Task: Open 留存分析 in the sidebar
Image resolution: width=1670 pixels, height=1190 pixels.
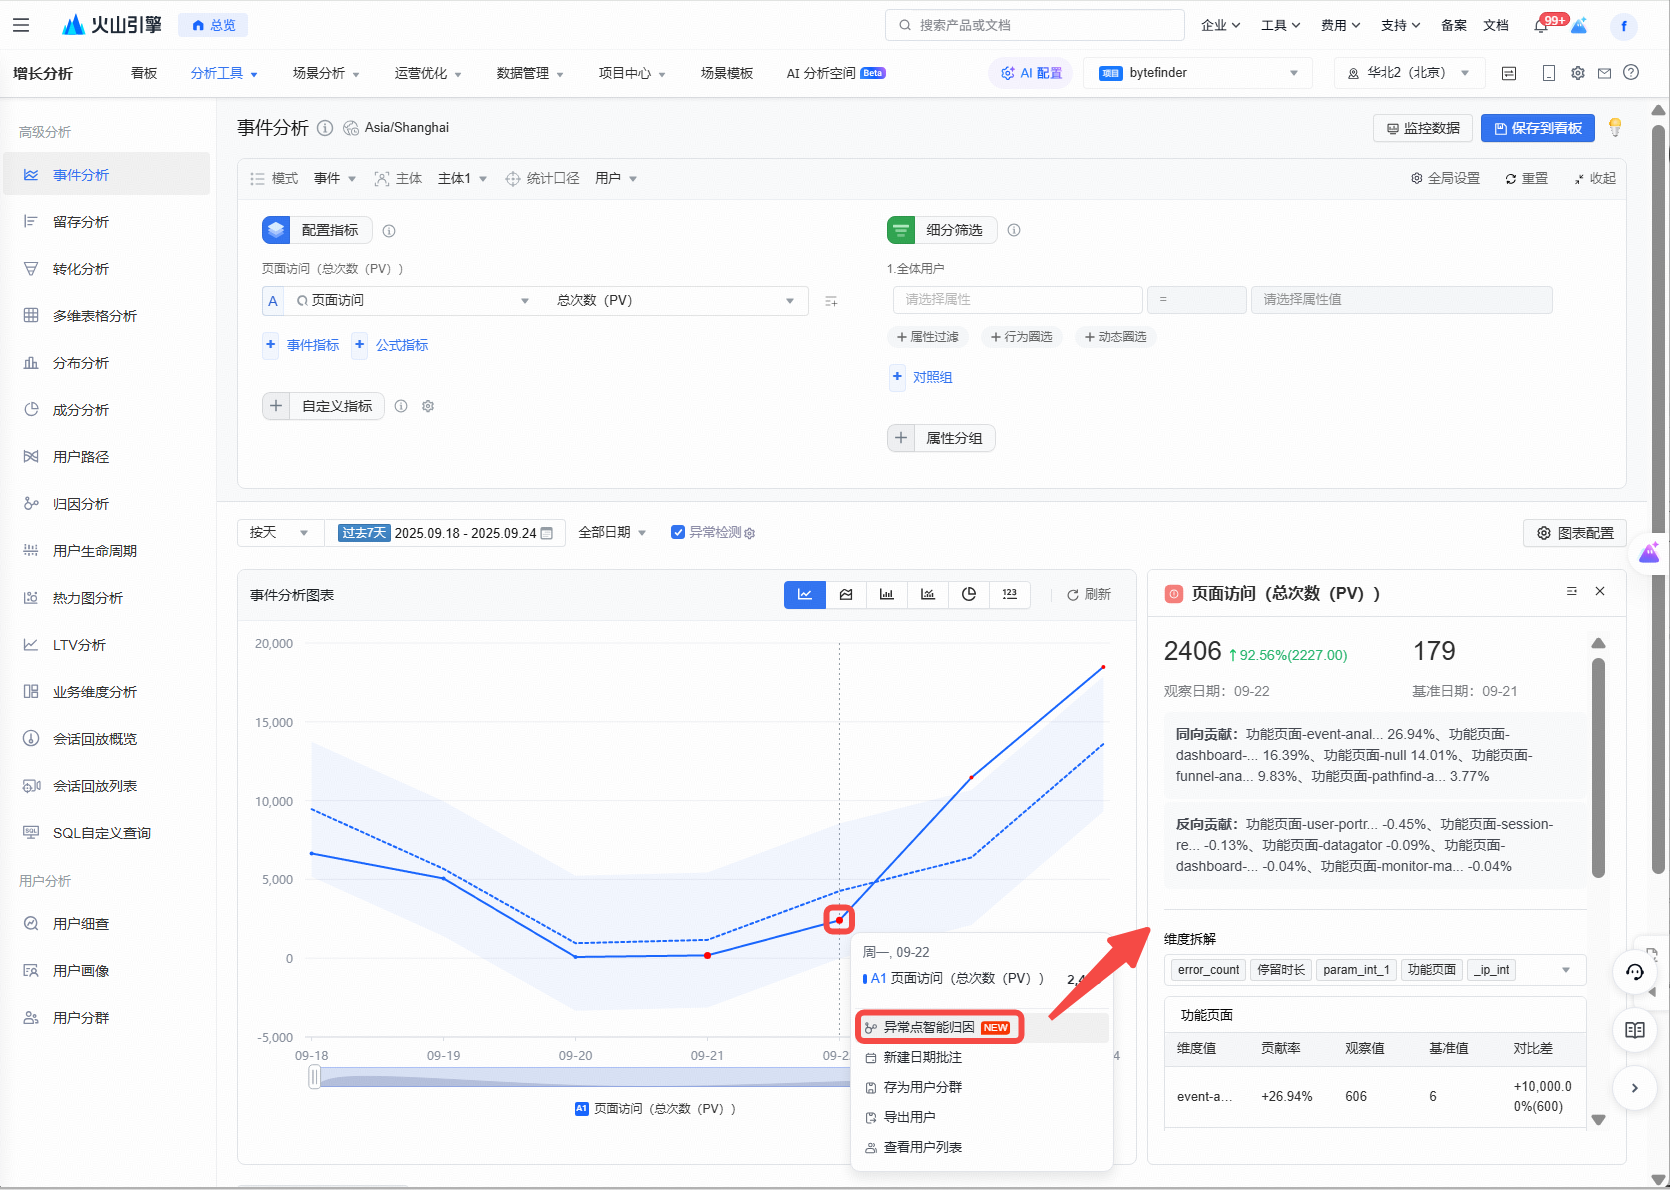Action: (x=81, y=222)
